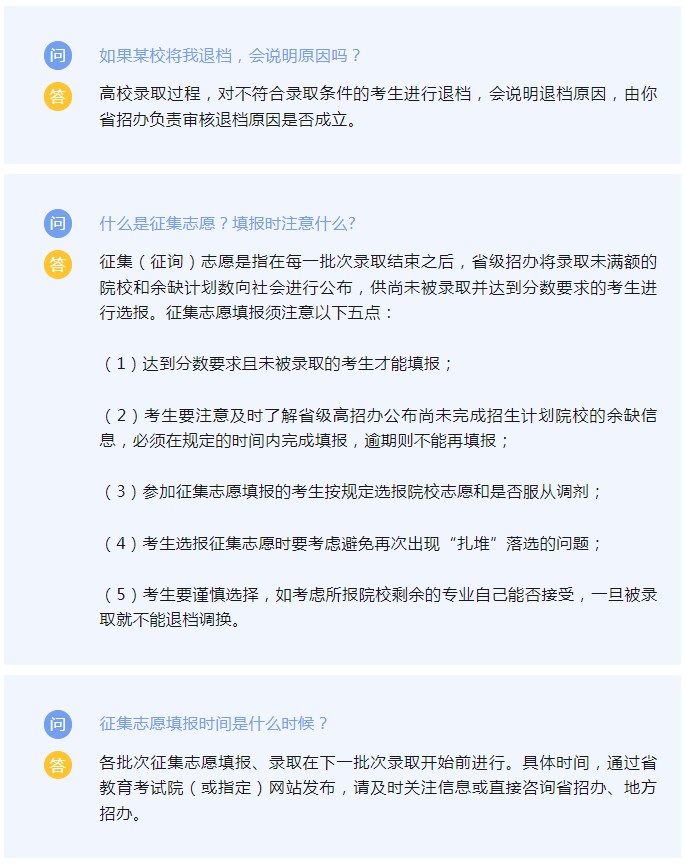The image size is (685, 864).
Task: Click the paragraph defining 征集（征询）志愿
Action: pos(378,287)
